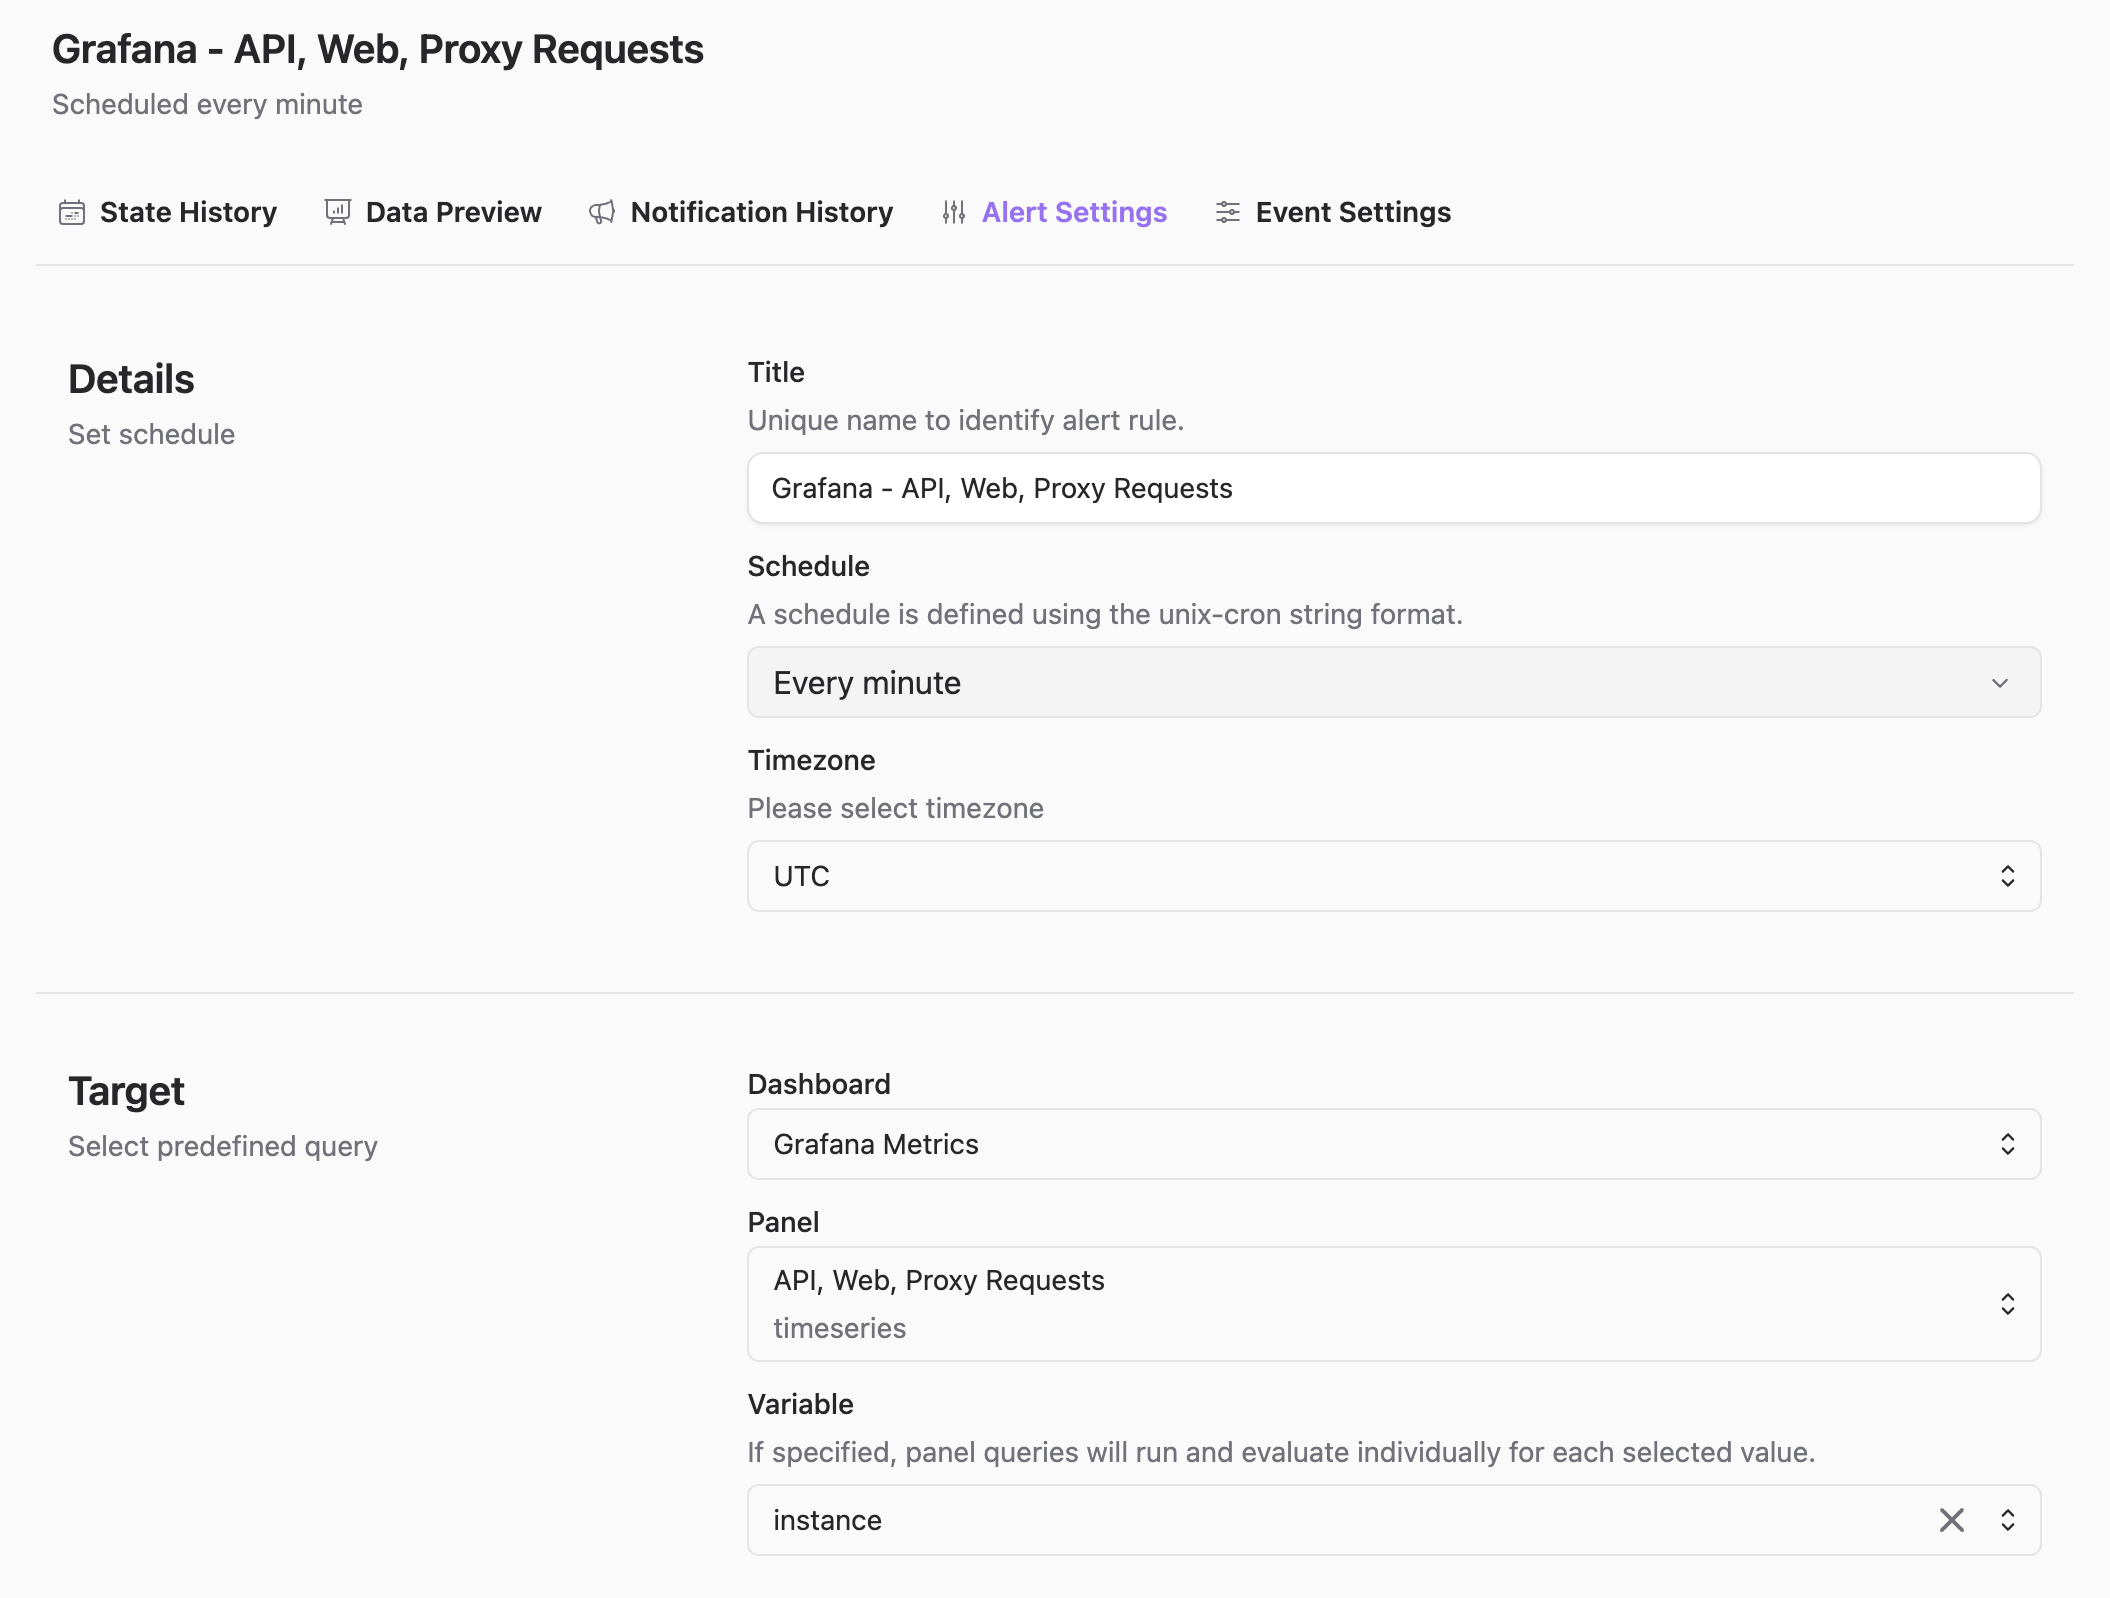Viewport: 2110px width, 1598px height.
Task: Click the 'Unique name to identify alert rule.' hint
Action: pyautogui.click(x=966, y=420)
